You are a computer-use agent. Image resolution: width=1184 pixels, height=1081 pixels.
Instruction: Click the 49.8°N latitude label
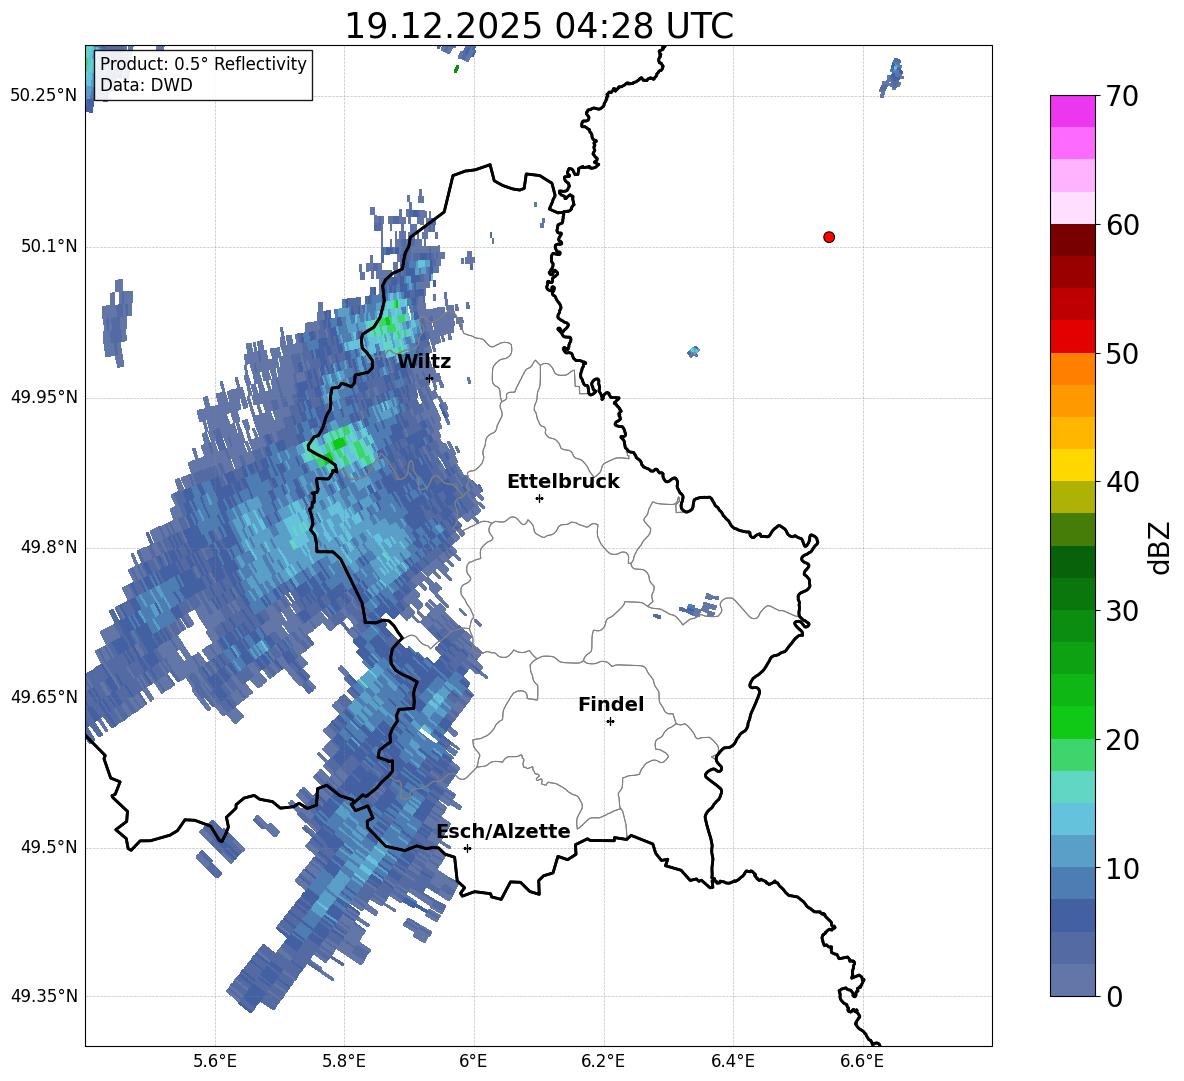(49, 547)
